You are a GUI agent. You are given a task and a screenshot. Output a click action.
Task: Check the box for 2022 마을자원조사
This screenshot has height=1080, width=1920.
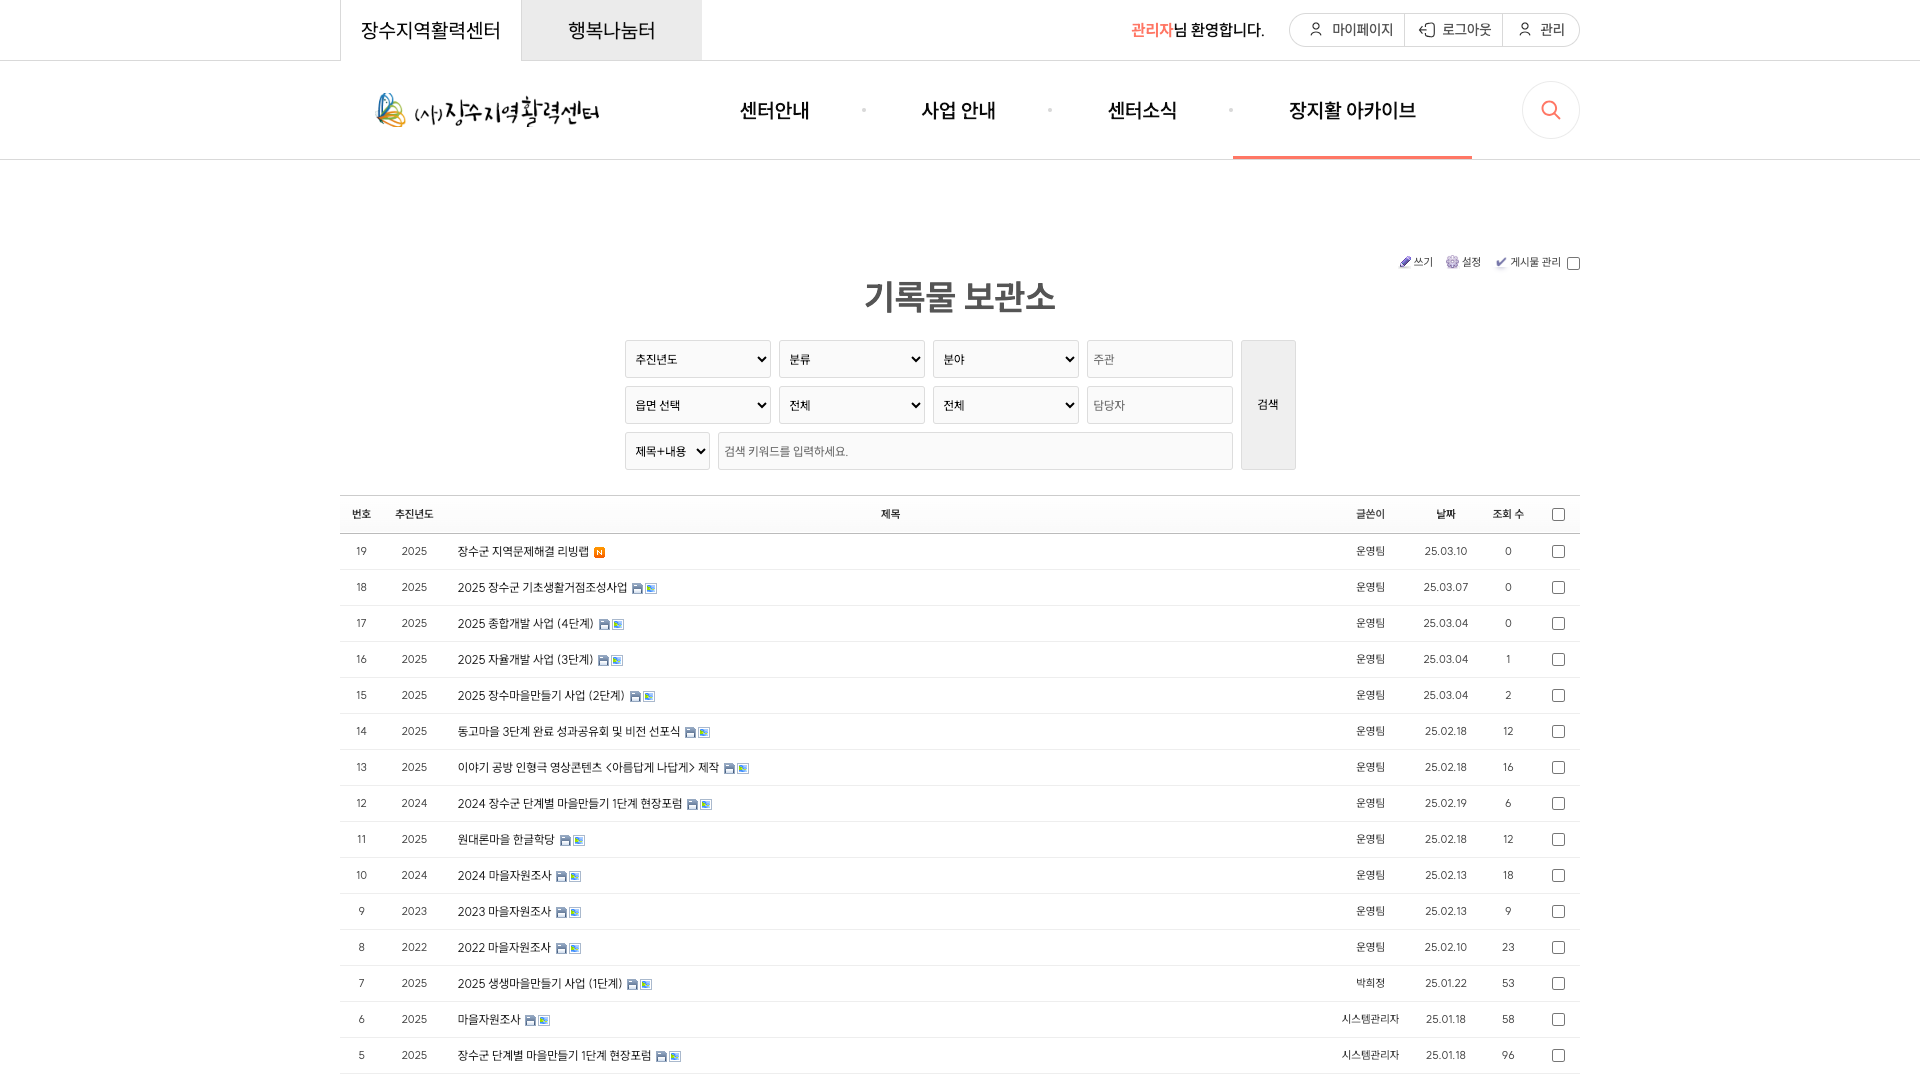(1558, 947)
